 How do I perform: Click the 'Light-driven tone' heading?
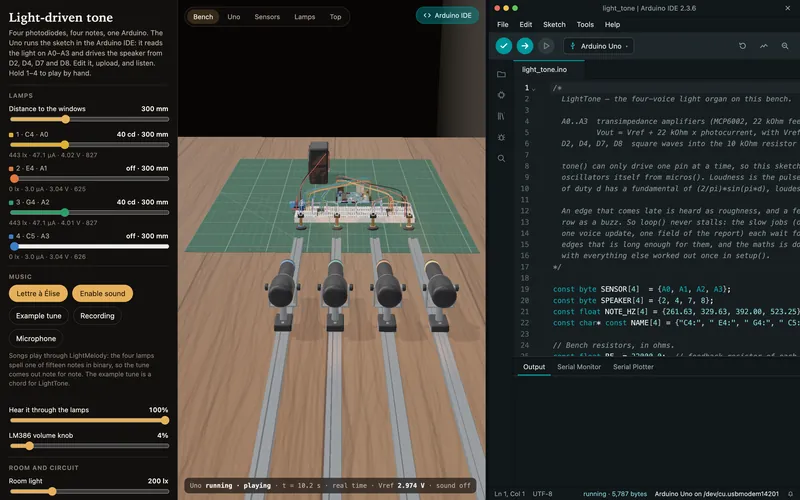61,17
